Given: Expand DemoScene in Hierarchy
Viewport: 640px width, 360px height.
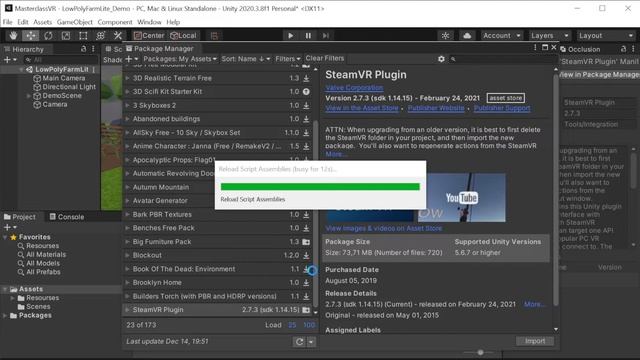Looking at the screenshot, I should [29, 96].
